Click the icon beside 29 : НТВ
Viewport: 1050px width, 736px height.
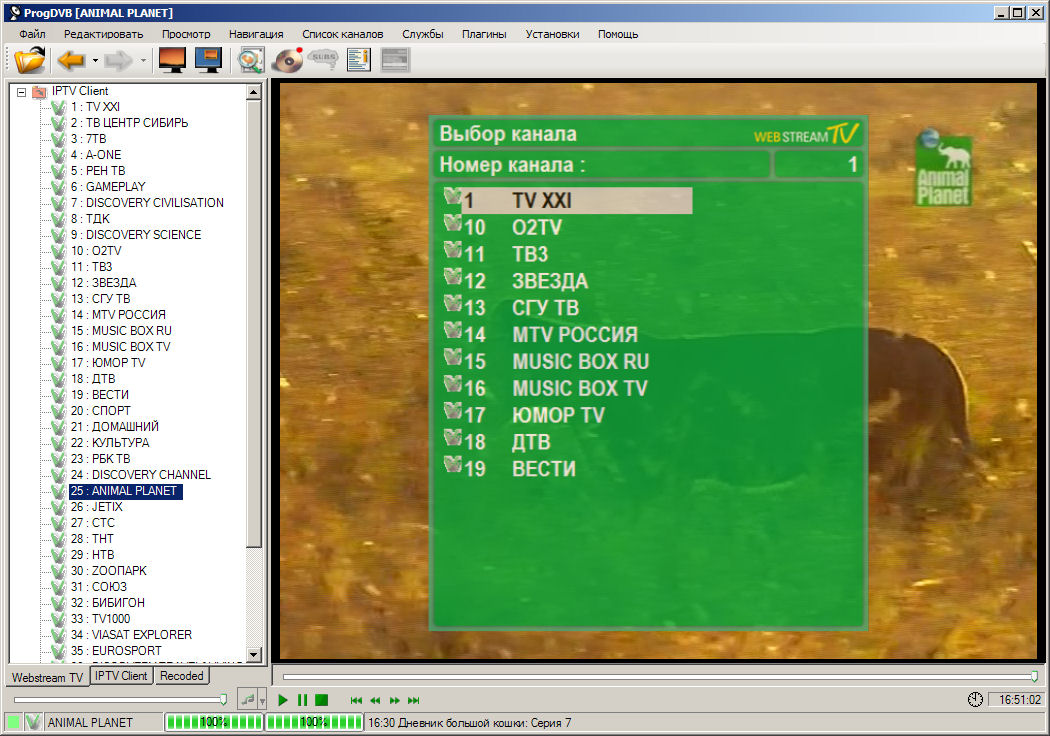59,555
